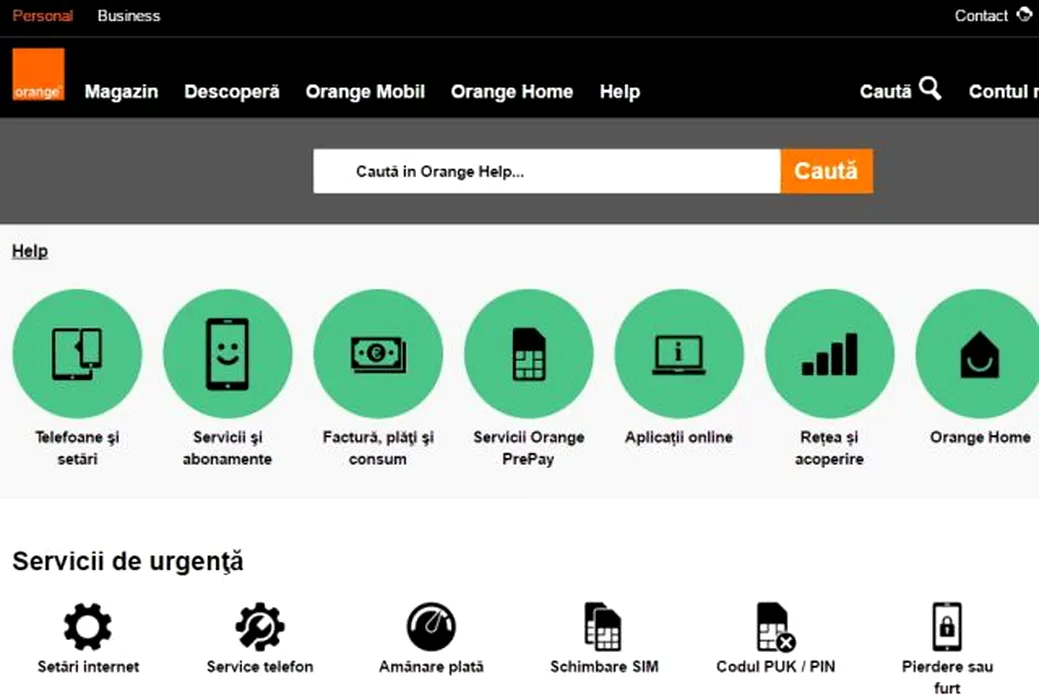Image resolution: width=1039 pixels, height=700 pixels.
Task: Click the Setări internet gear icon
Action: (x=87, y=626)
